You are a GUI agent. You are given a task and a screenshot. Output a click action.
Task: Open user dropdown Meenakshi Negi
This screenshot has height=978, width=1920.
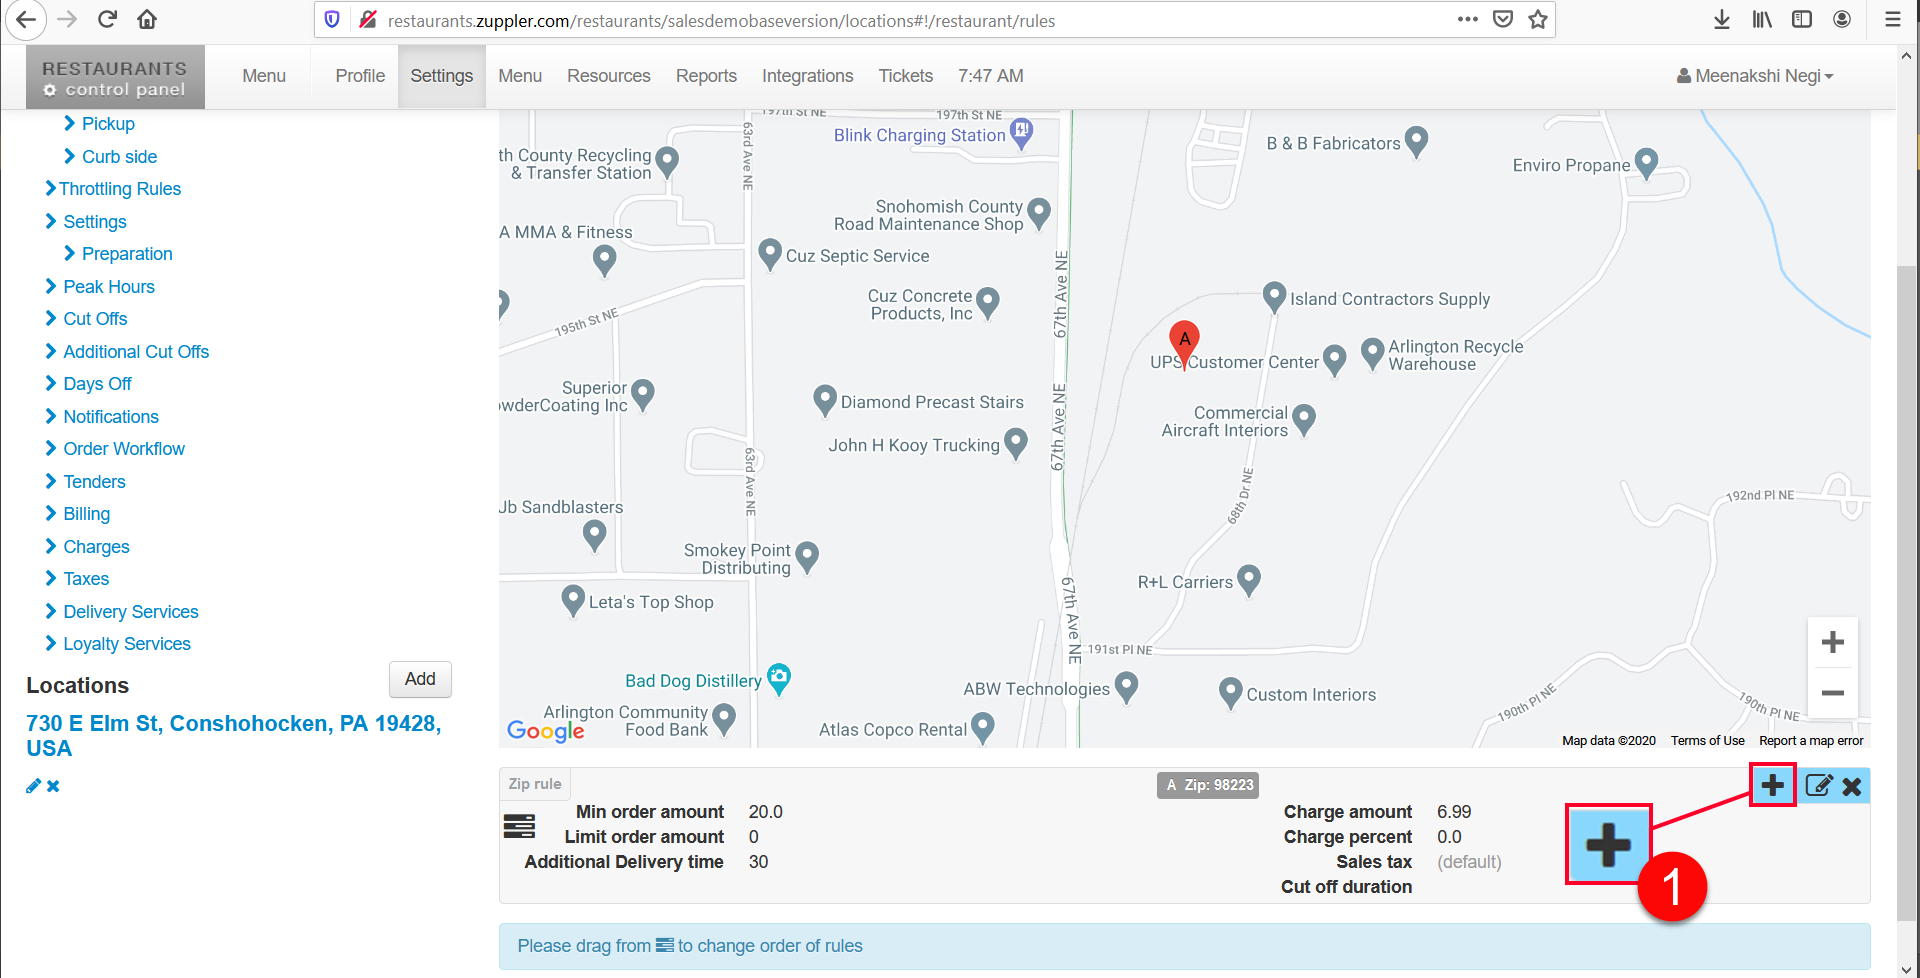coord(1755,76)
